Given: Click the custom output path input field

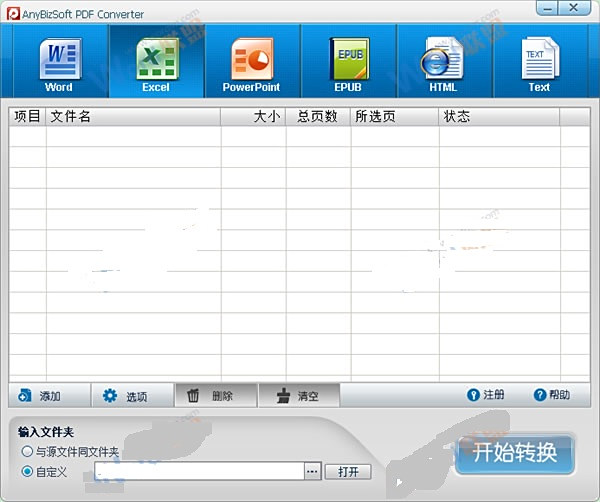Looking at the screenshot, I should pos(199,471).
